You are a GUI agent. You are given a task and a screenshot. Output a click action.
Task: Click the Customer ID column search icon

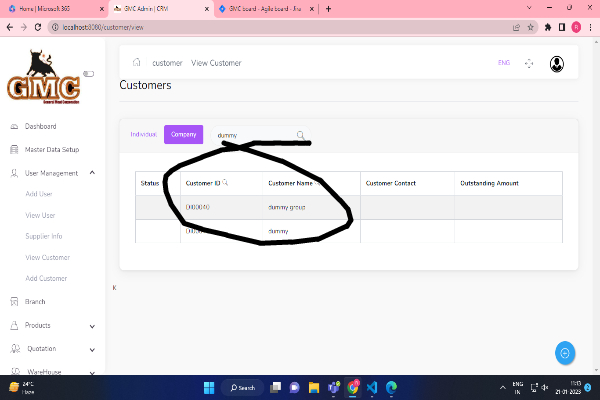click(x=225, y=183)
